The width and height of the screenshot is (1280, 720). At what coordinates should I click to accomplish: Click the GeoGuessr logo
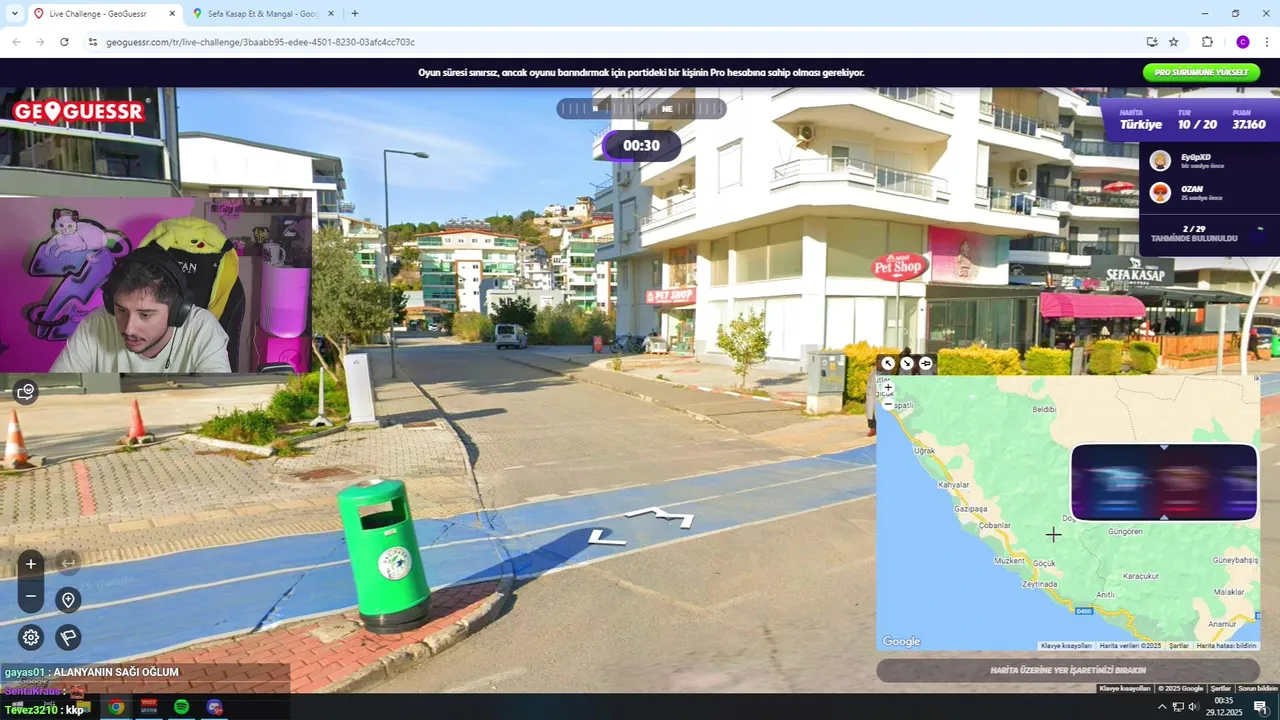80,111
